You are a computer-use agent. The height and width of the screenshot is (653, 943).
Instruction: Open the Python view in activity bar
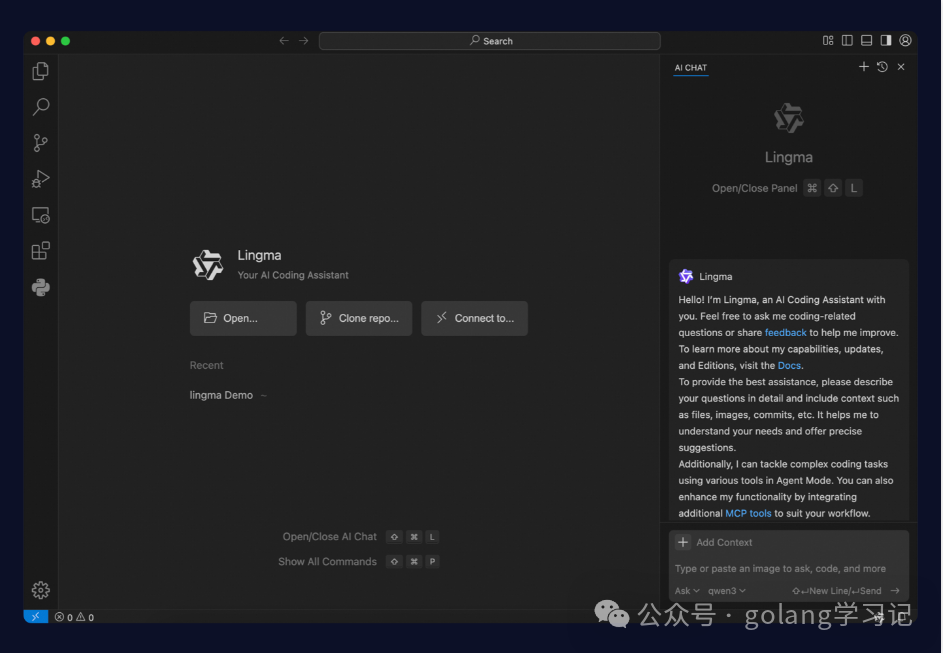click(x=40, y=287)
